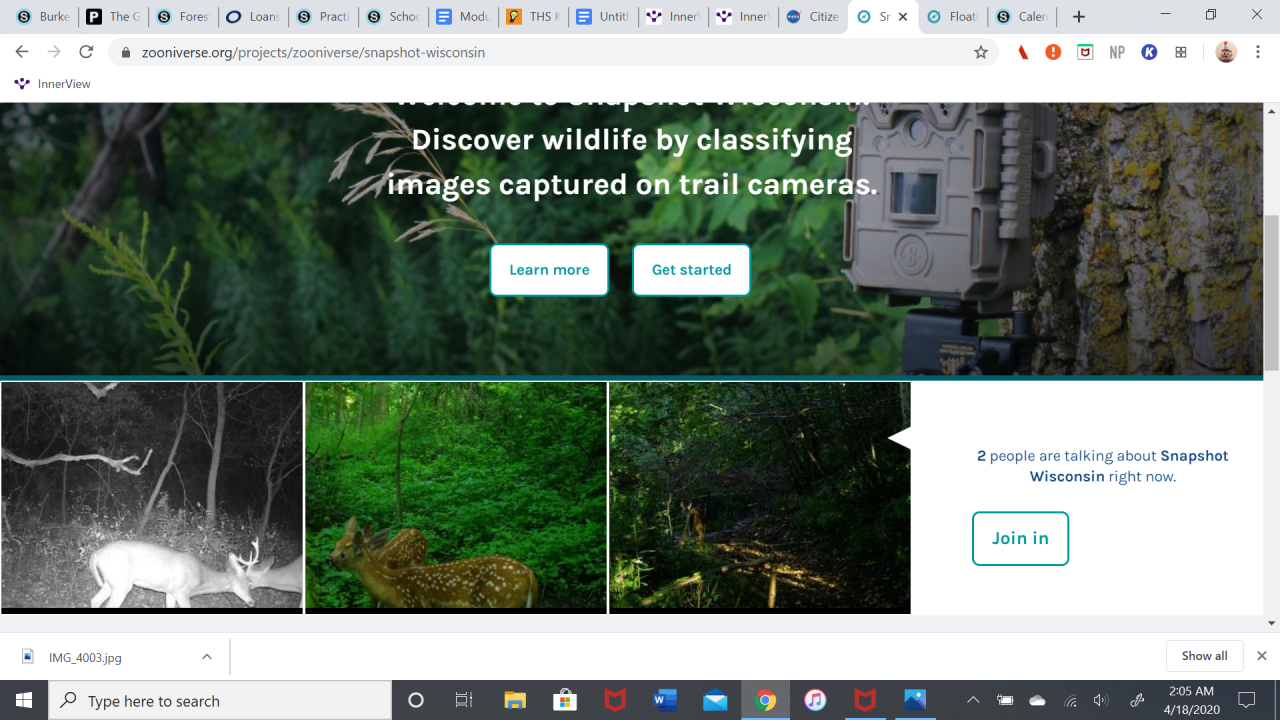1280x720 pixels.
Task: Open the Chrome profile avatar
Action: coord(1226,52)
